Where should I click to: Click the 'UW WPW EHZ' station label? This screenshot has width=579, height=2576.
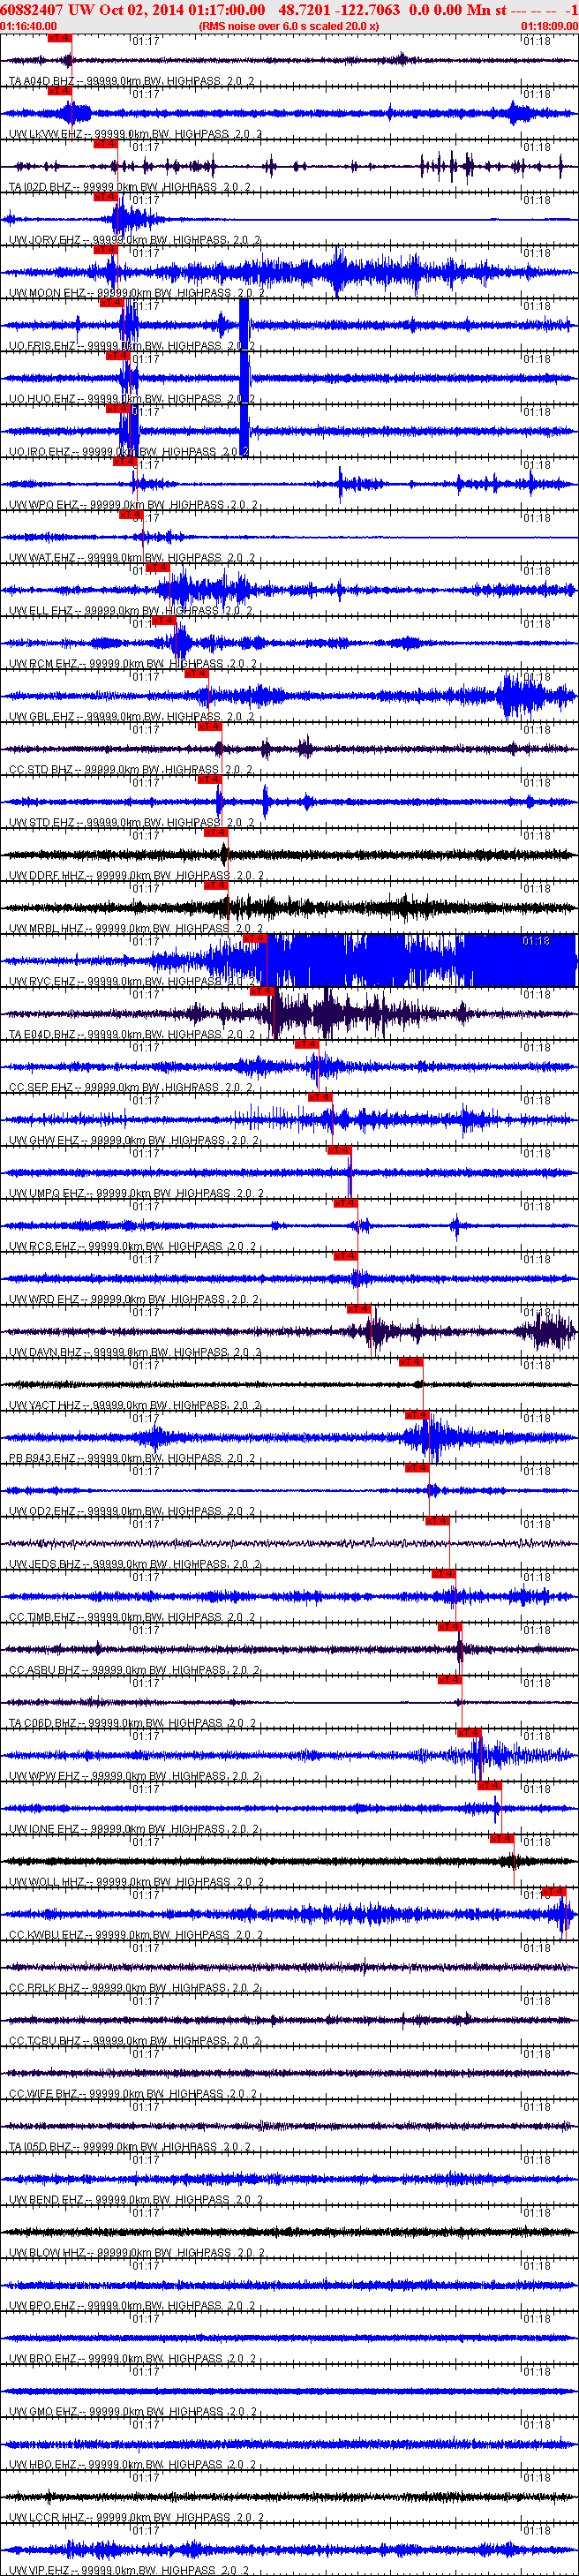point(45,1777)
